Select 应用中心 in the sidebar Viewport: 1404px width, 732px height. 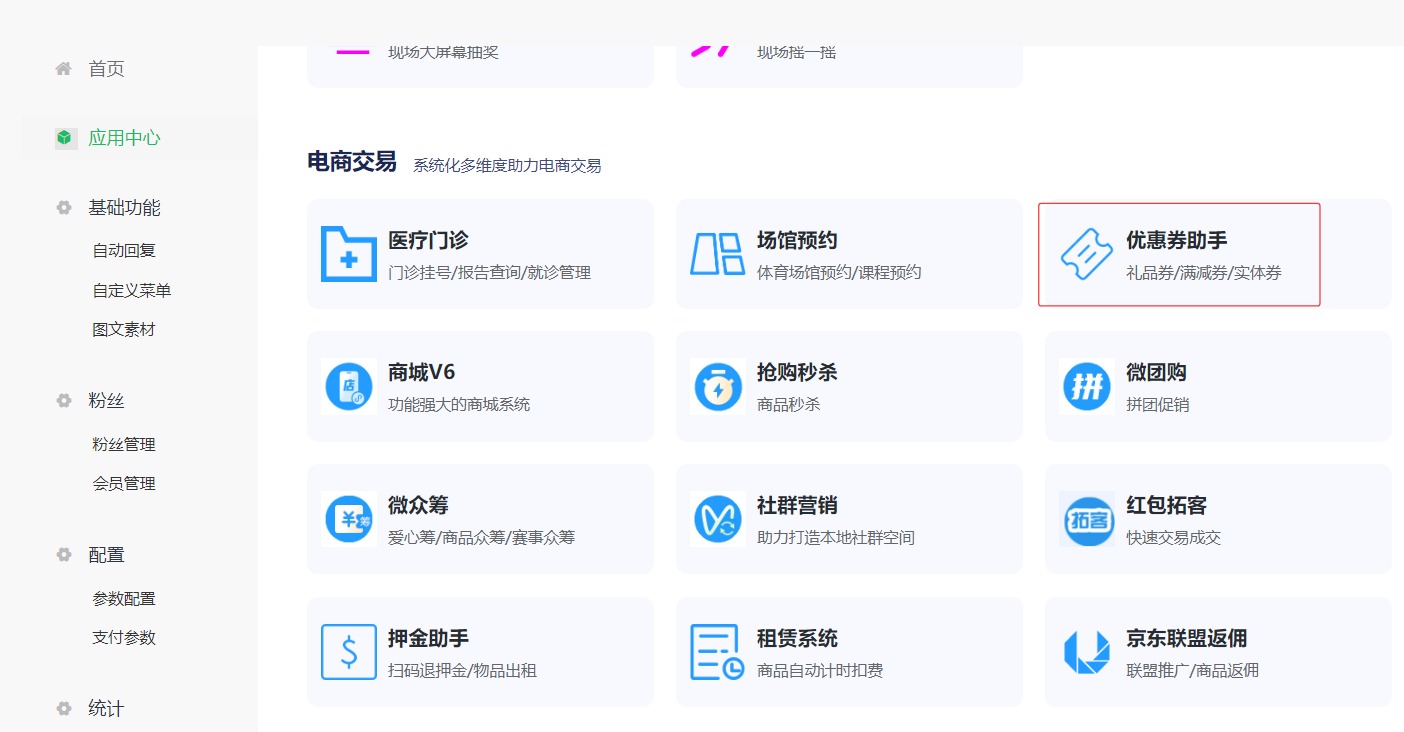(x=124, y=138)
